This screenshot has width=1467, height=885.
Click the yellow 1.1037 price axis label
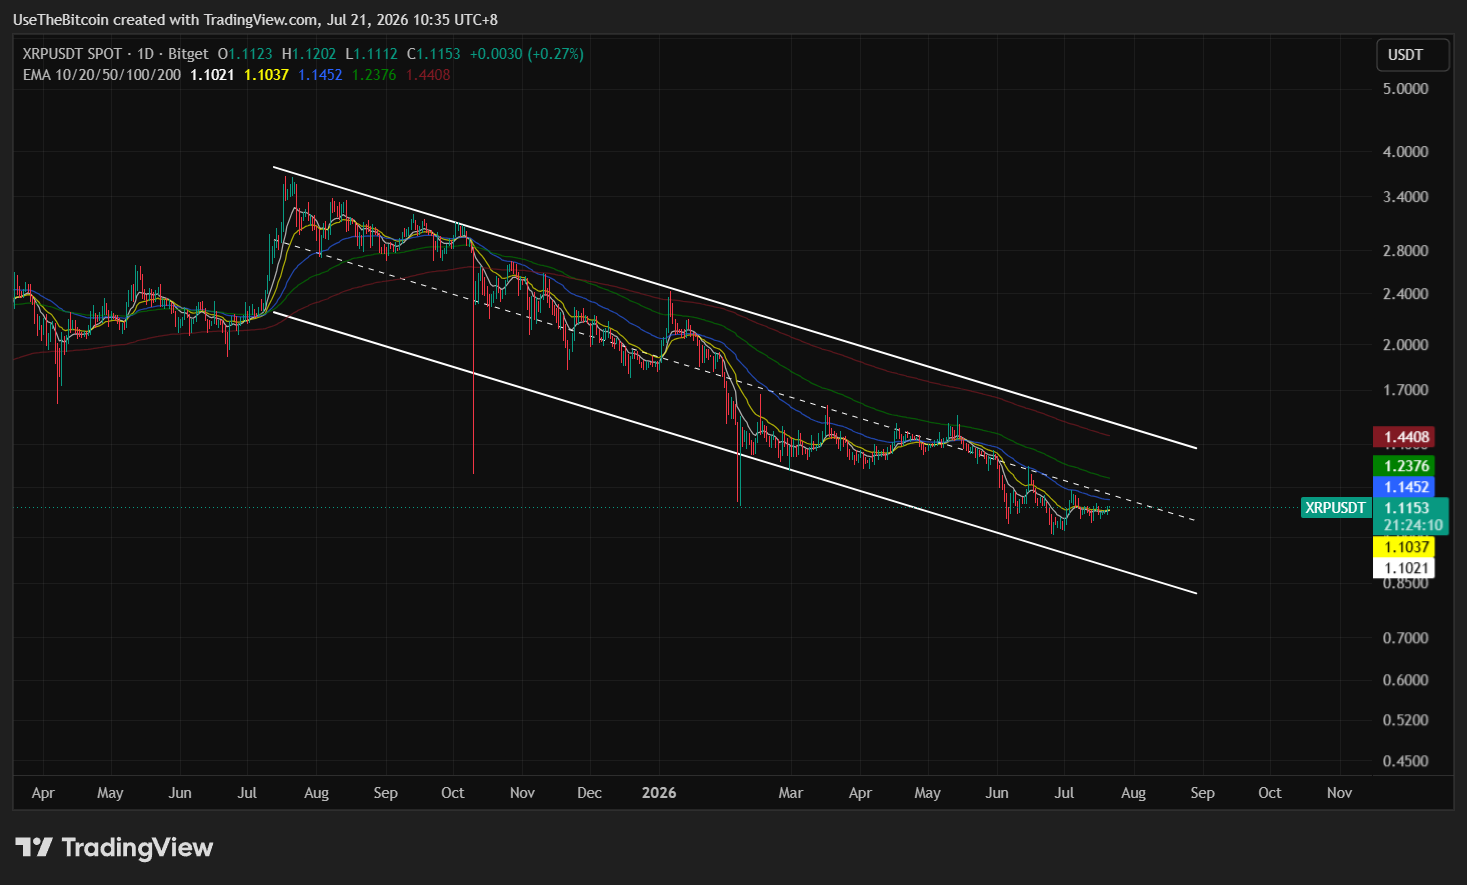point(1407,547)
